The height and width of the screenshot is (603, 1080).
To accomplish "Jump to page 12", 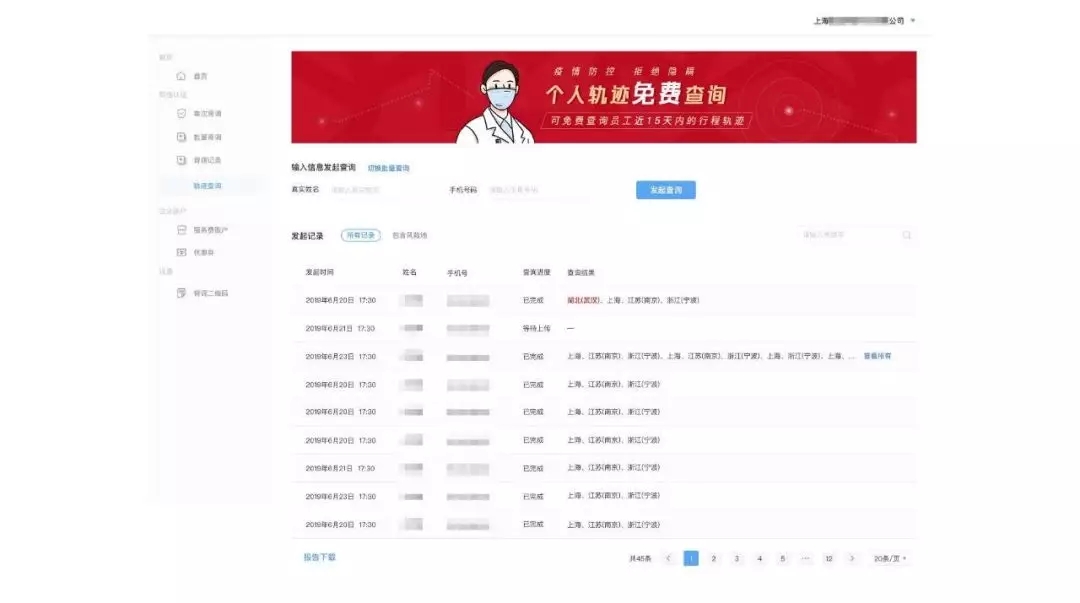I will (829, 558).
